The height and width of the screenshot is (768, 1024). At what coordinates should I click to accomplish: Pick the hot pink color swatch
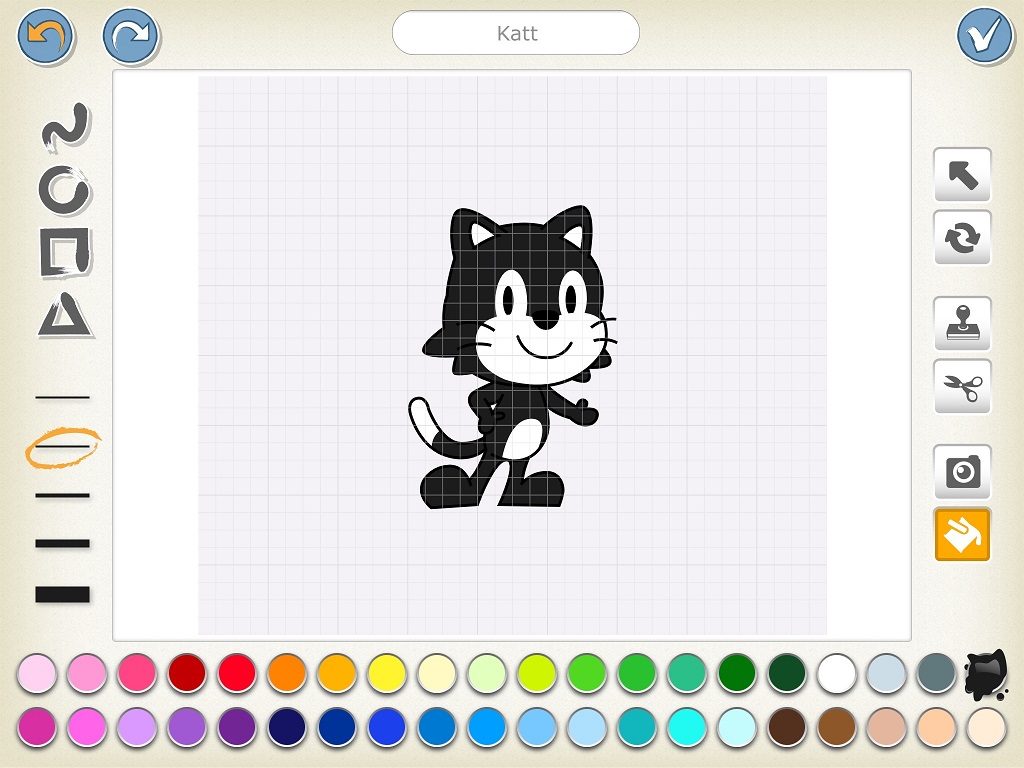coord(136,673)
